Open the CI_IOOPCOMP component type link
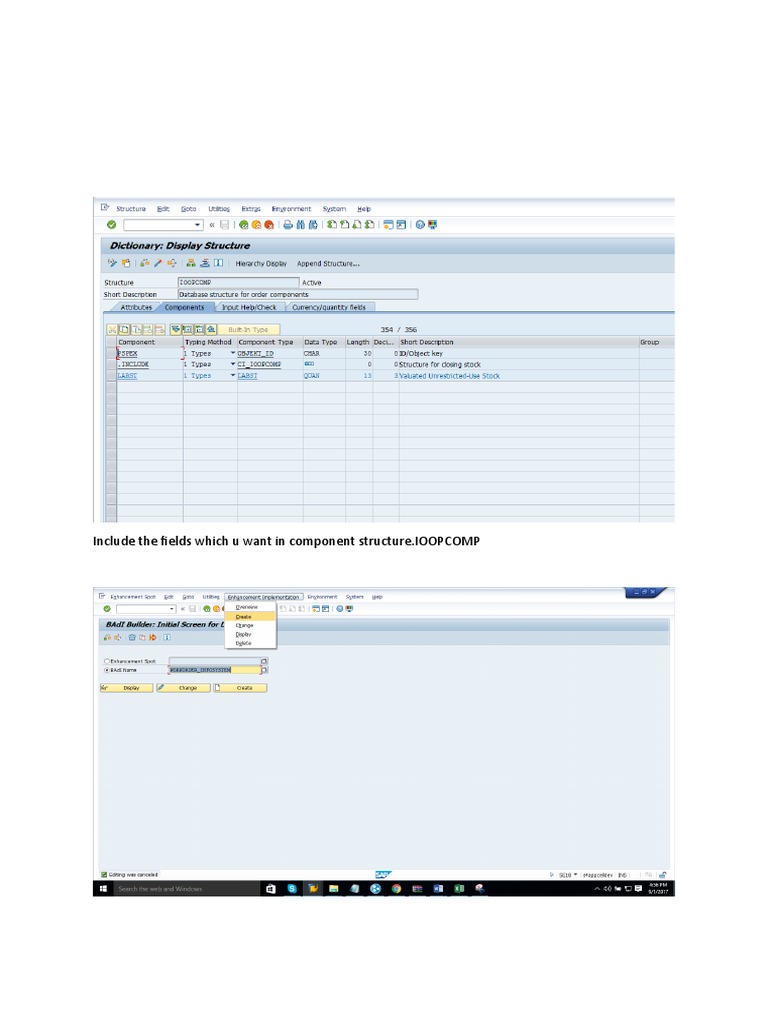The width and height of the screenshot is (768, 1024). [259, 364]
